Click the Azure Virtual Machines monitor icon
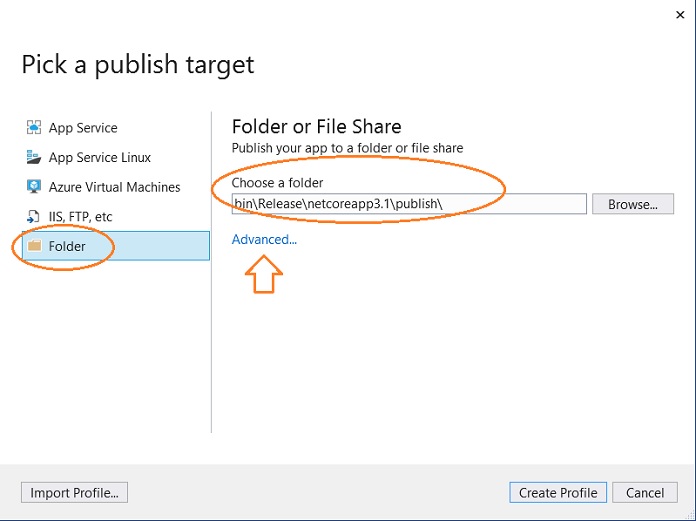This screenshot has width=696, height=521. (34, 187)
